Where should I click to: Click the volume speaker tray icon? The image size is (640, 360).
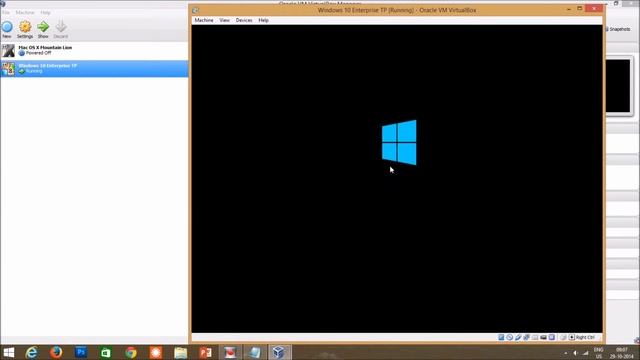576,353
